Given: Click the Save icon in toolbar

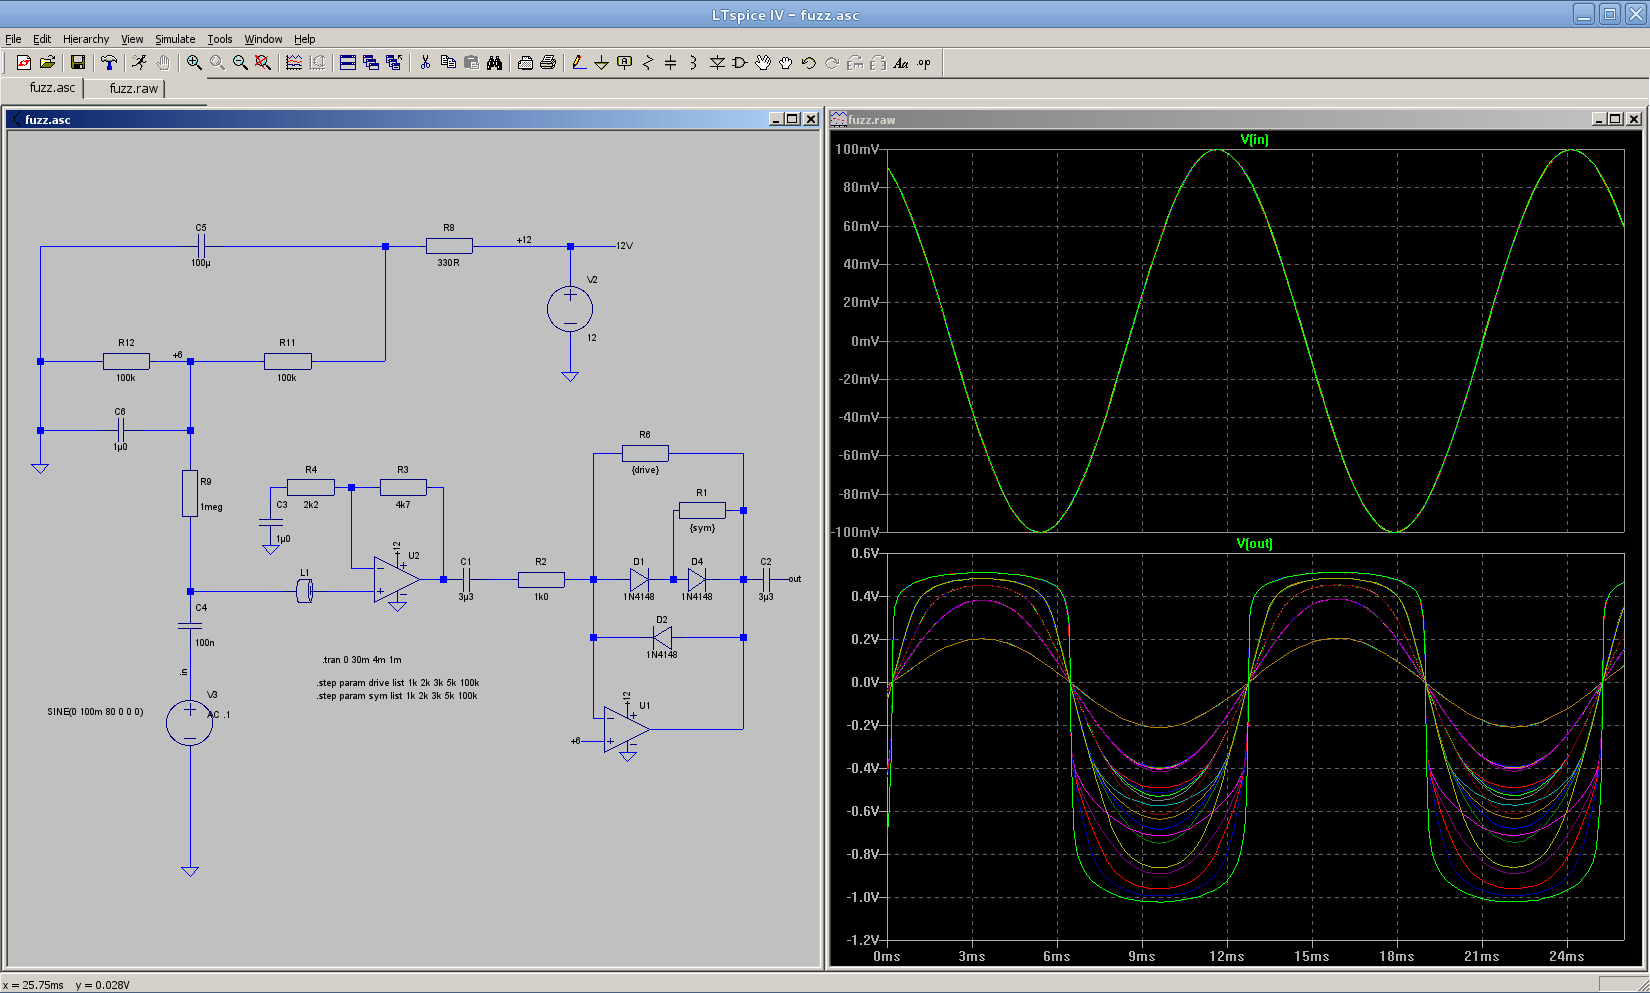Looking at the screenshot, I should tap(77, 62).
